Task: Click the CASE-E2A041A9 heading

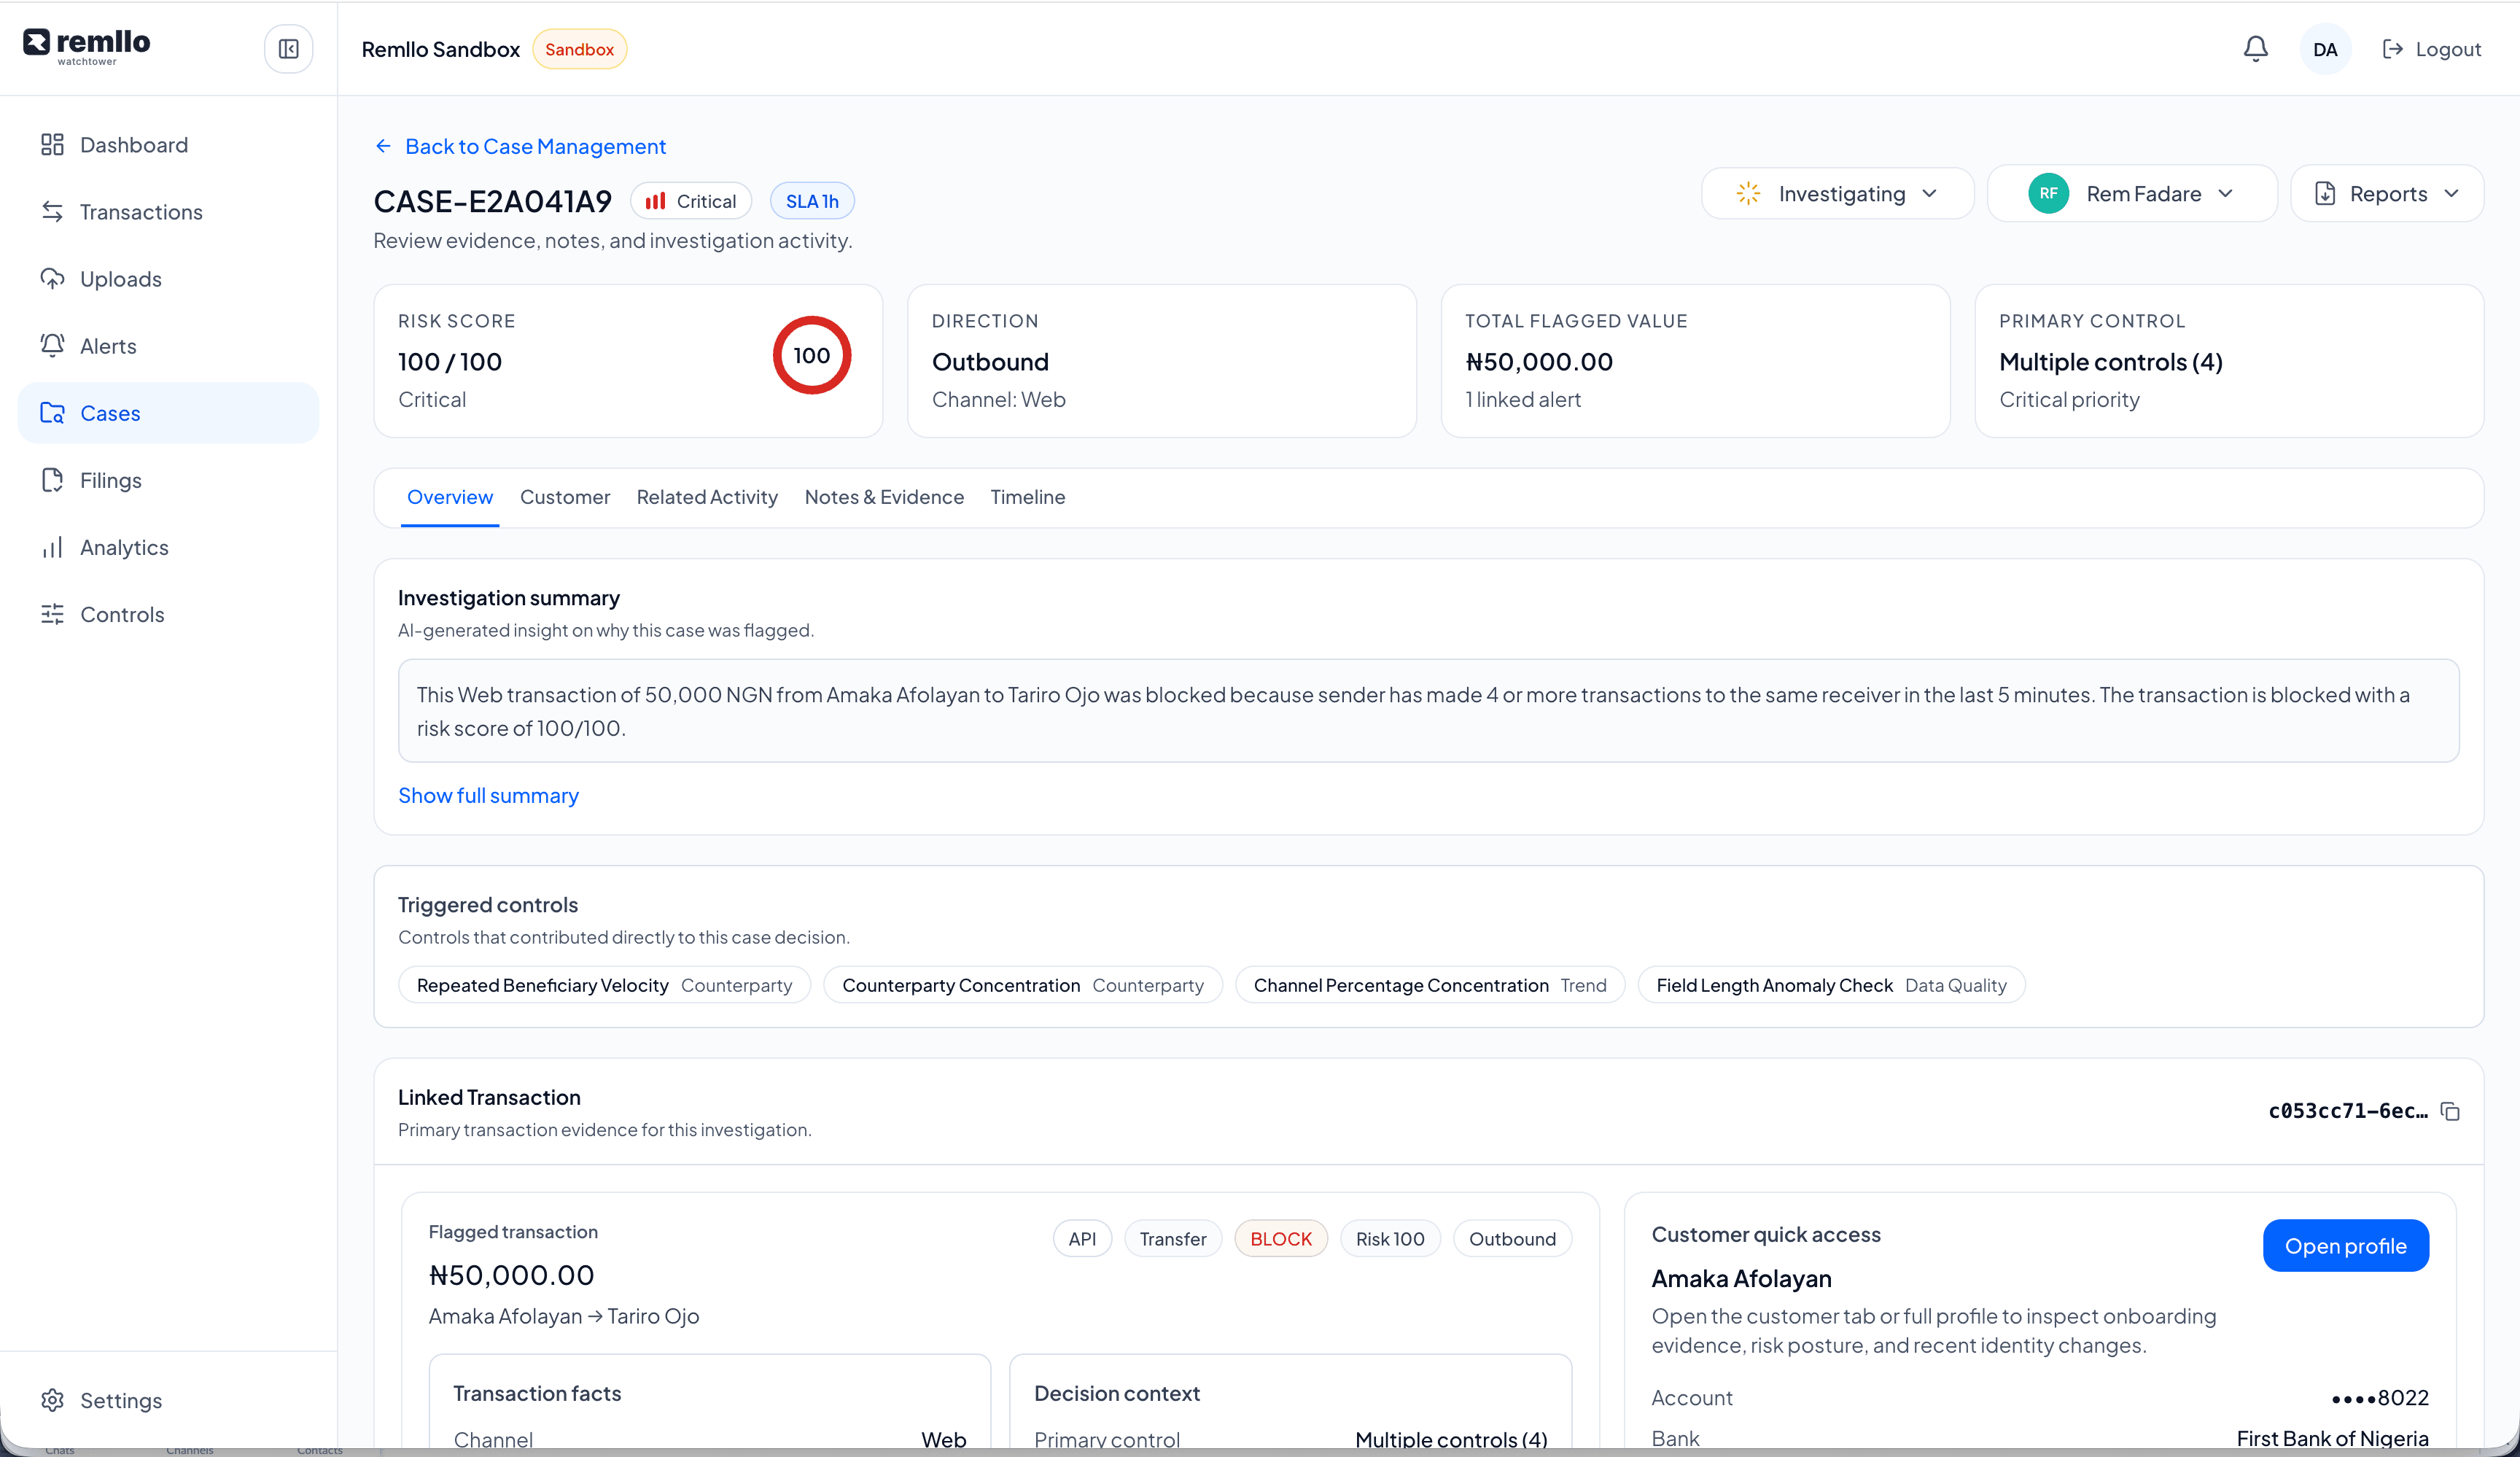Action: (492, 201)
